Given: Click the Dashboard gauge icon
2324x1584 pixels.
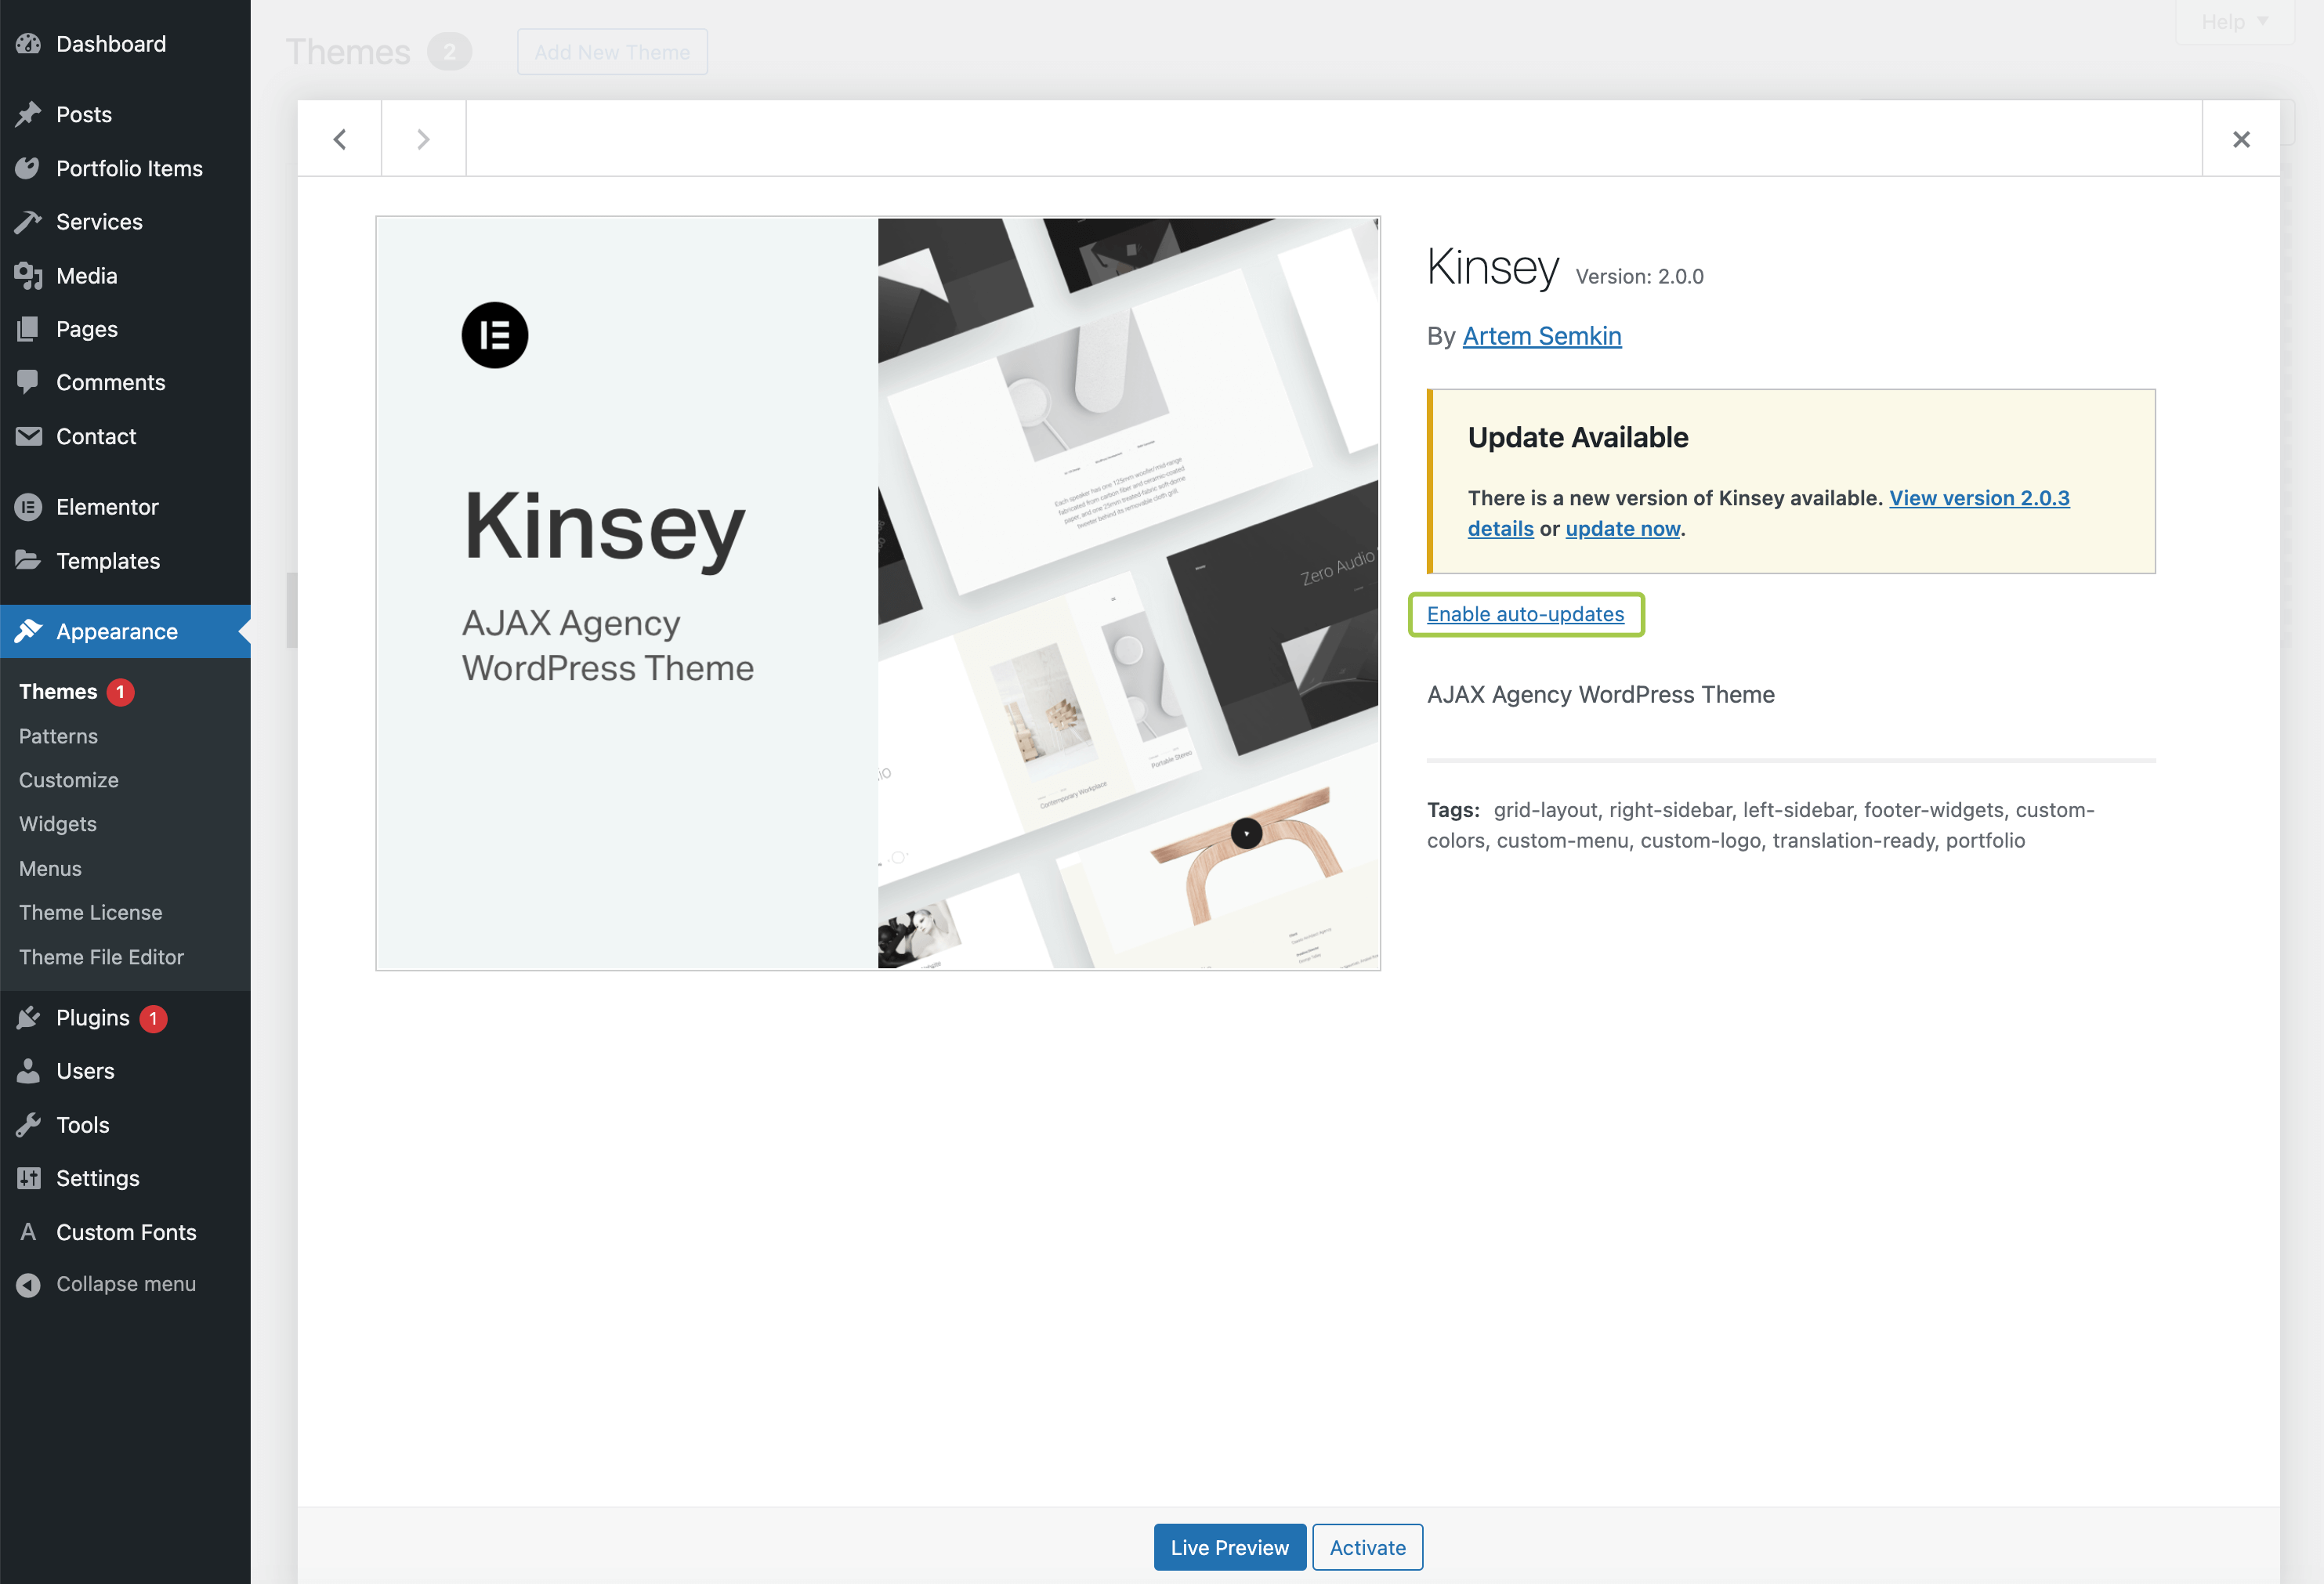Looking at the screenshot, I should (x=28, y=44).
